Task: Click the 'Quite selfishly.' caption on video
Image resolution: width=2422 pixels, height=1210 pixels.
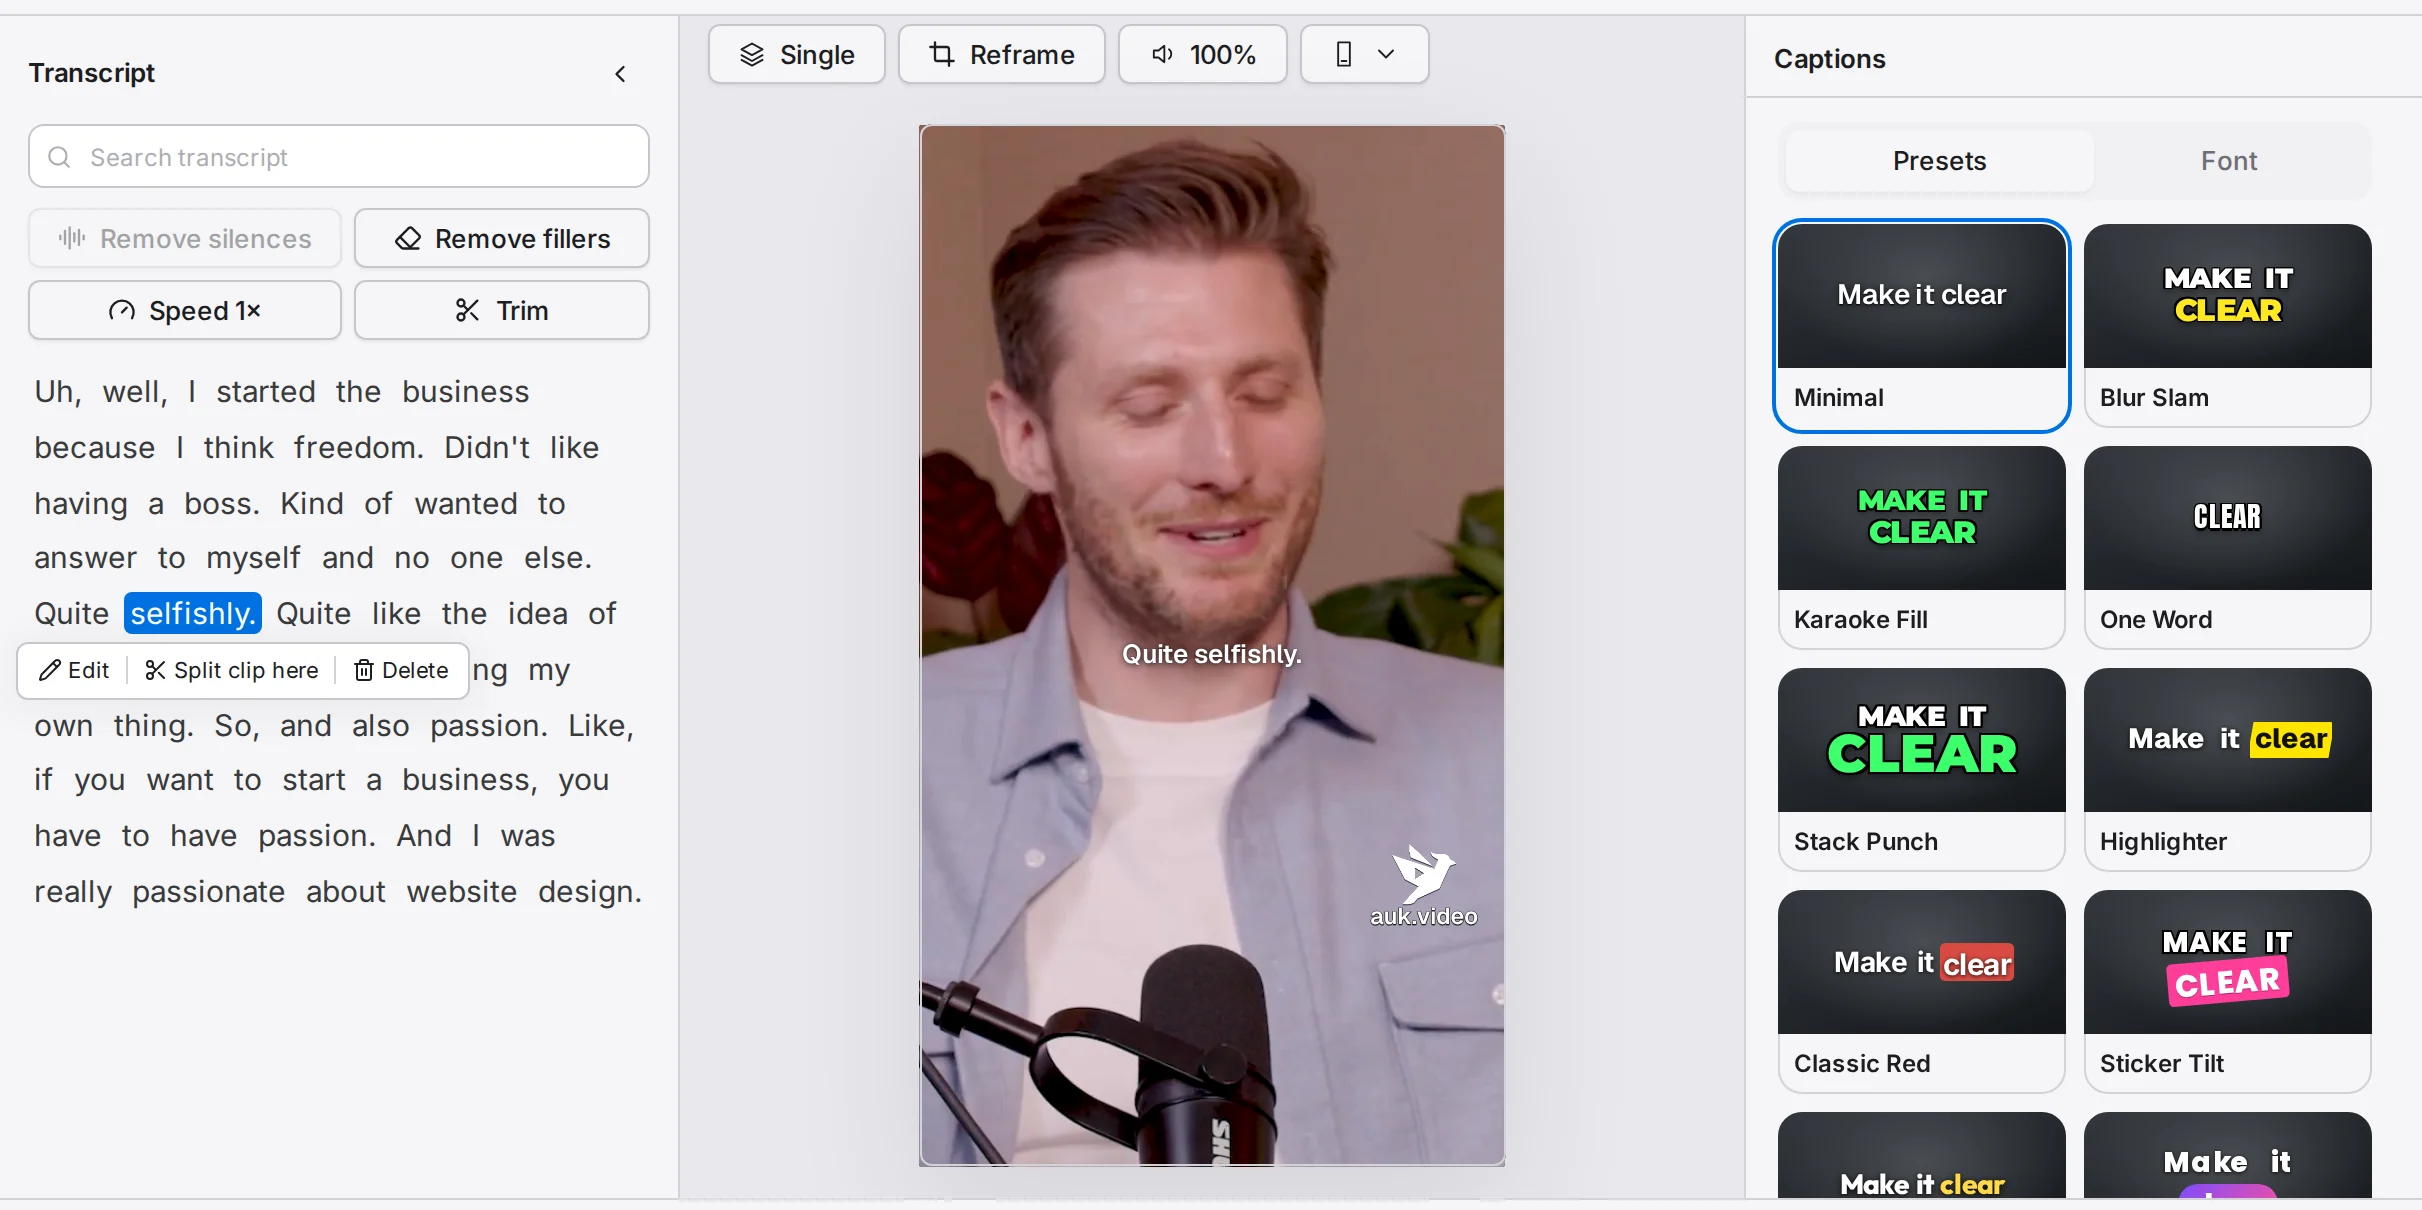Action: point(1212,654)
